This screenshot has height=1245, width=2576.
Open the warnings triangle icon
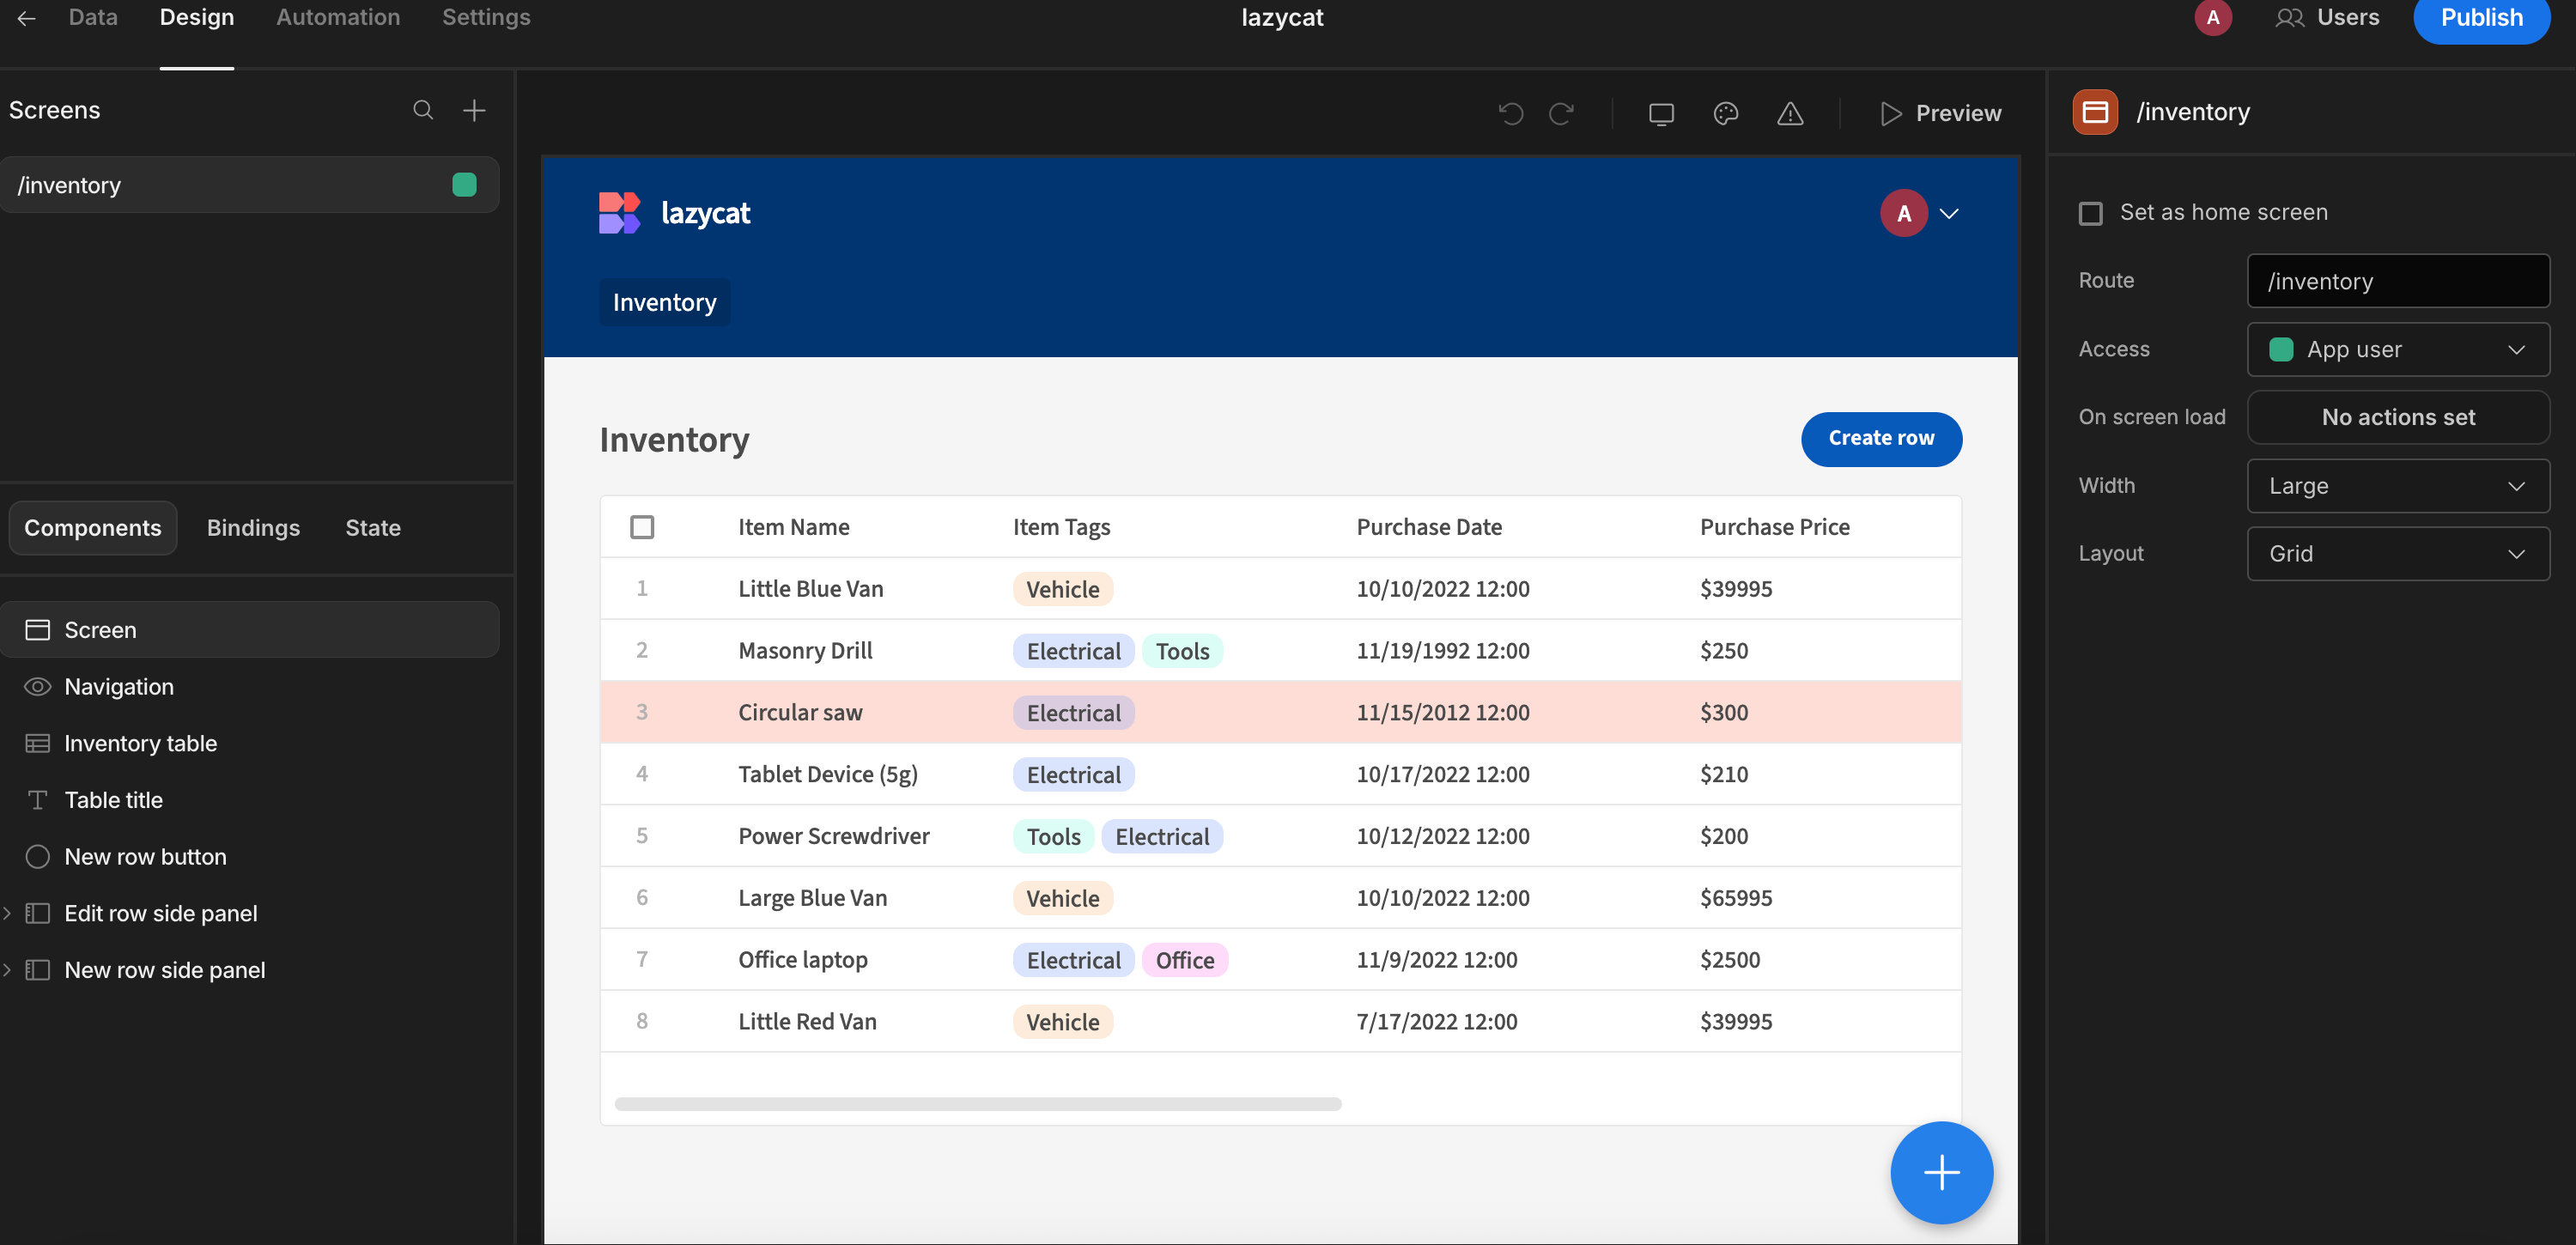(1790, 113)
